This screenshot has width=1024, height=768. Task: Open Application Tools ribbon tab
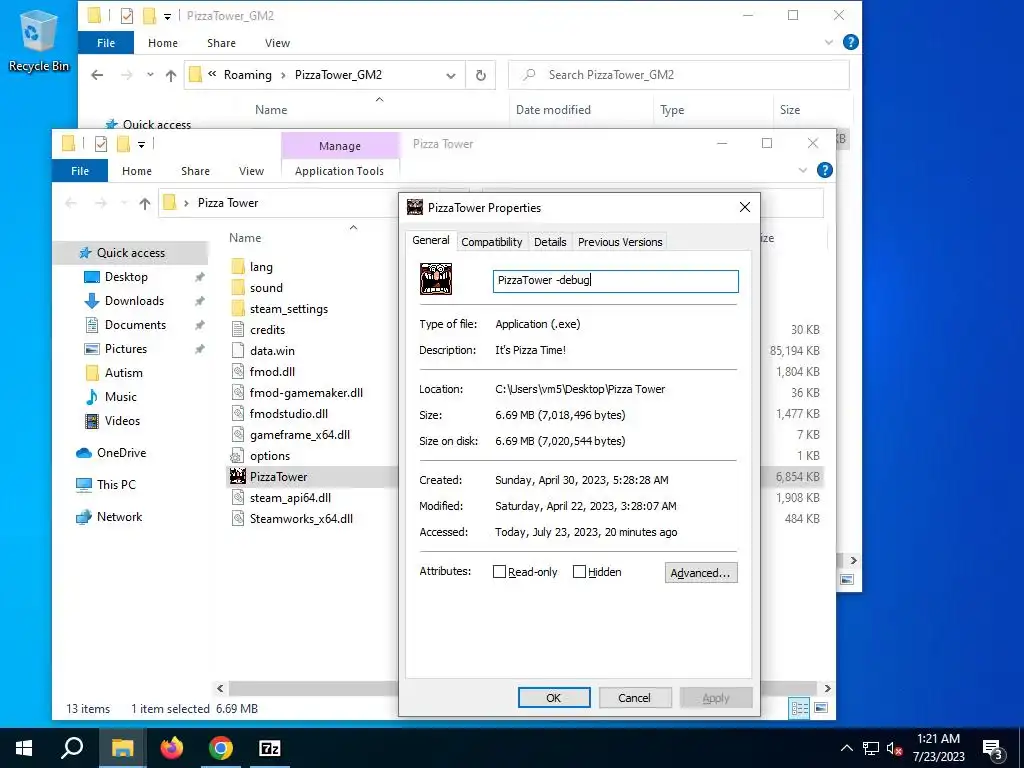click(339, 170)
